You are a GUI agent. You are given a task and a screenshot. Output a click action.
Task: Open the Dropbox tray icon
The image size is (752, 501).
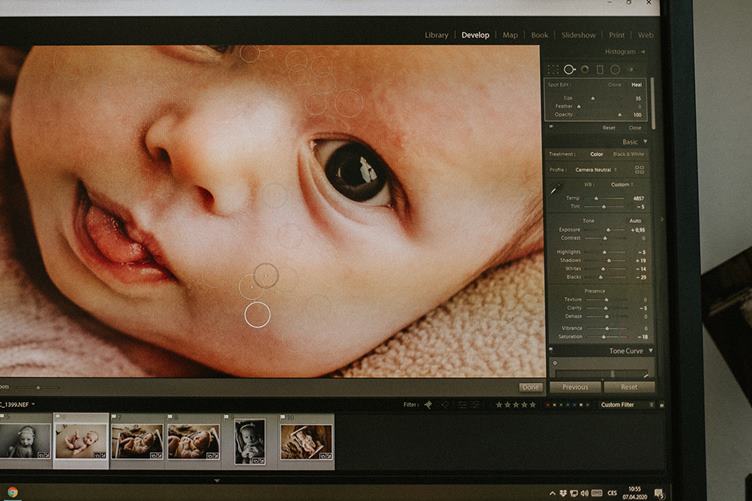click(563, 493)
